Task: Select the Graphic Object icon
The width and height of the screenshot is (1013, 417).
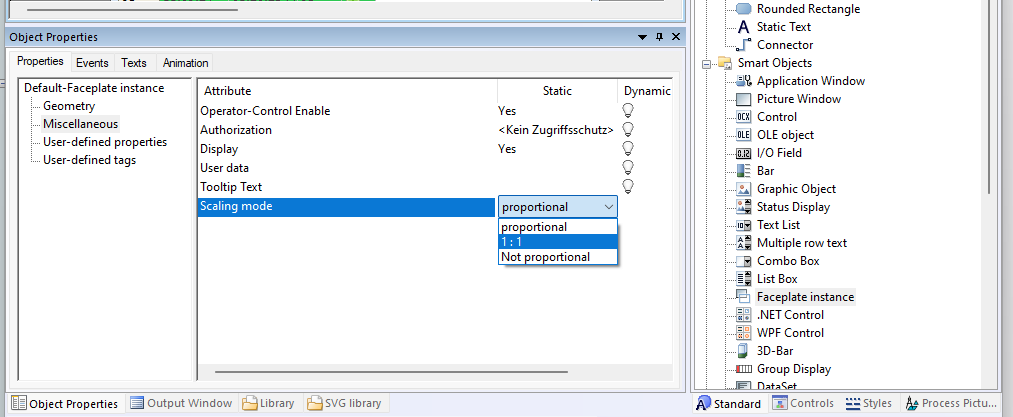Action: [744, 189]
